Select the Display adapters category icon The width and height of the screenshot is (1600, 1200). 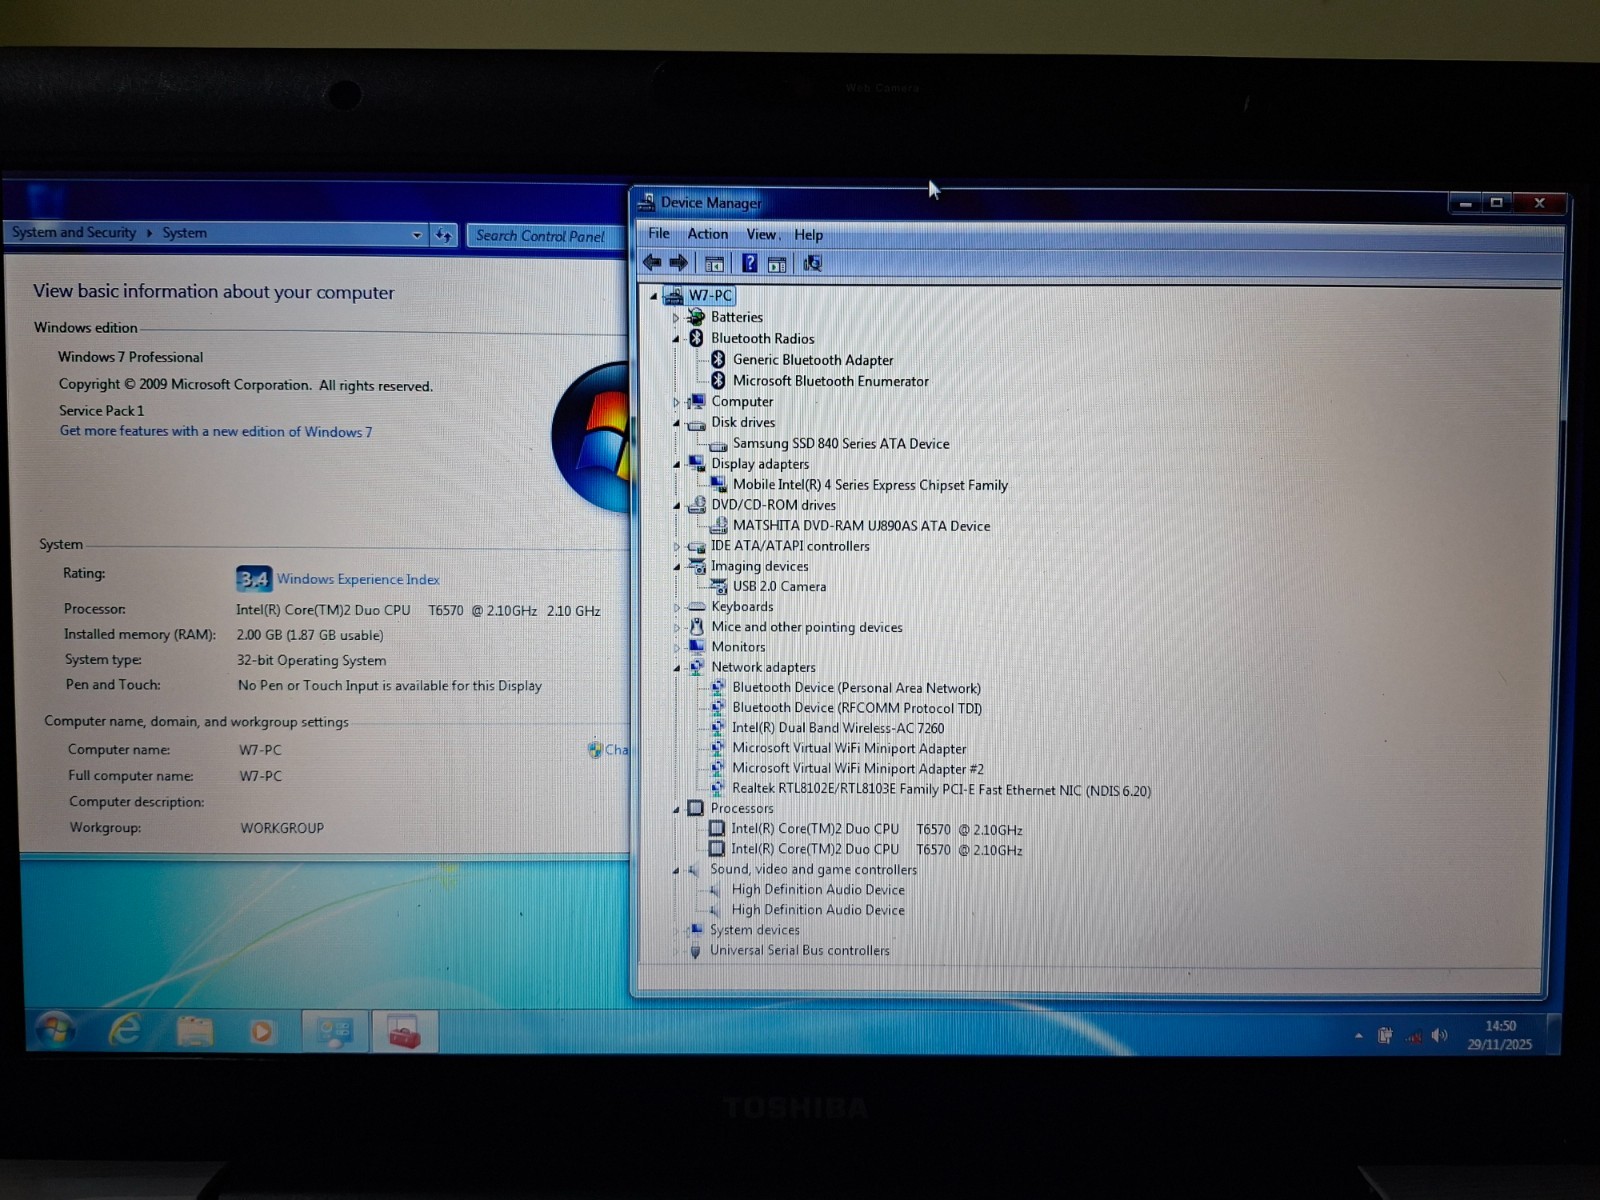696,464
